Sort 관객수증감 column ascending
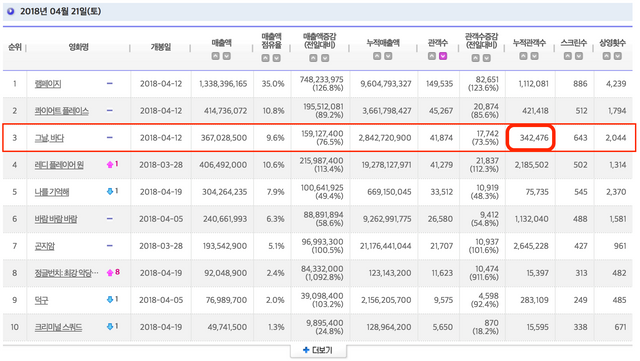 point(476,58)
